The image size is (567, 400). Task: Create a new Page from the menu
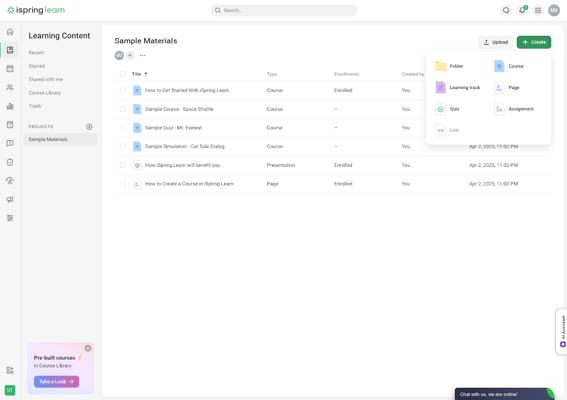click(507, 88)
